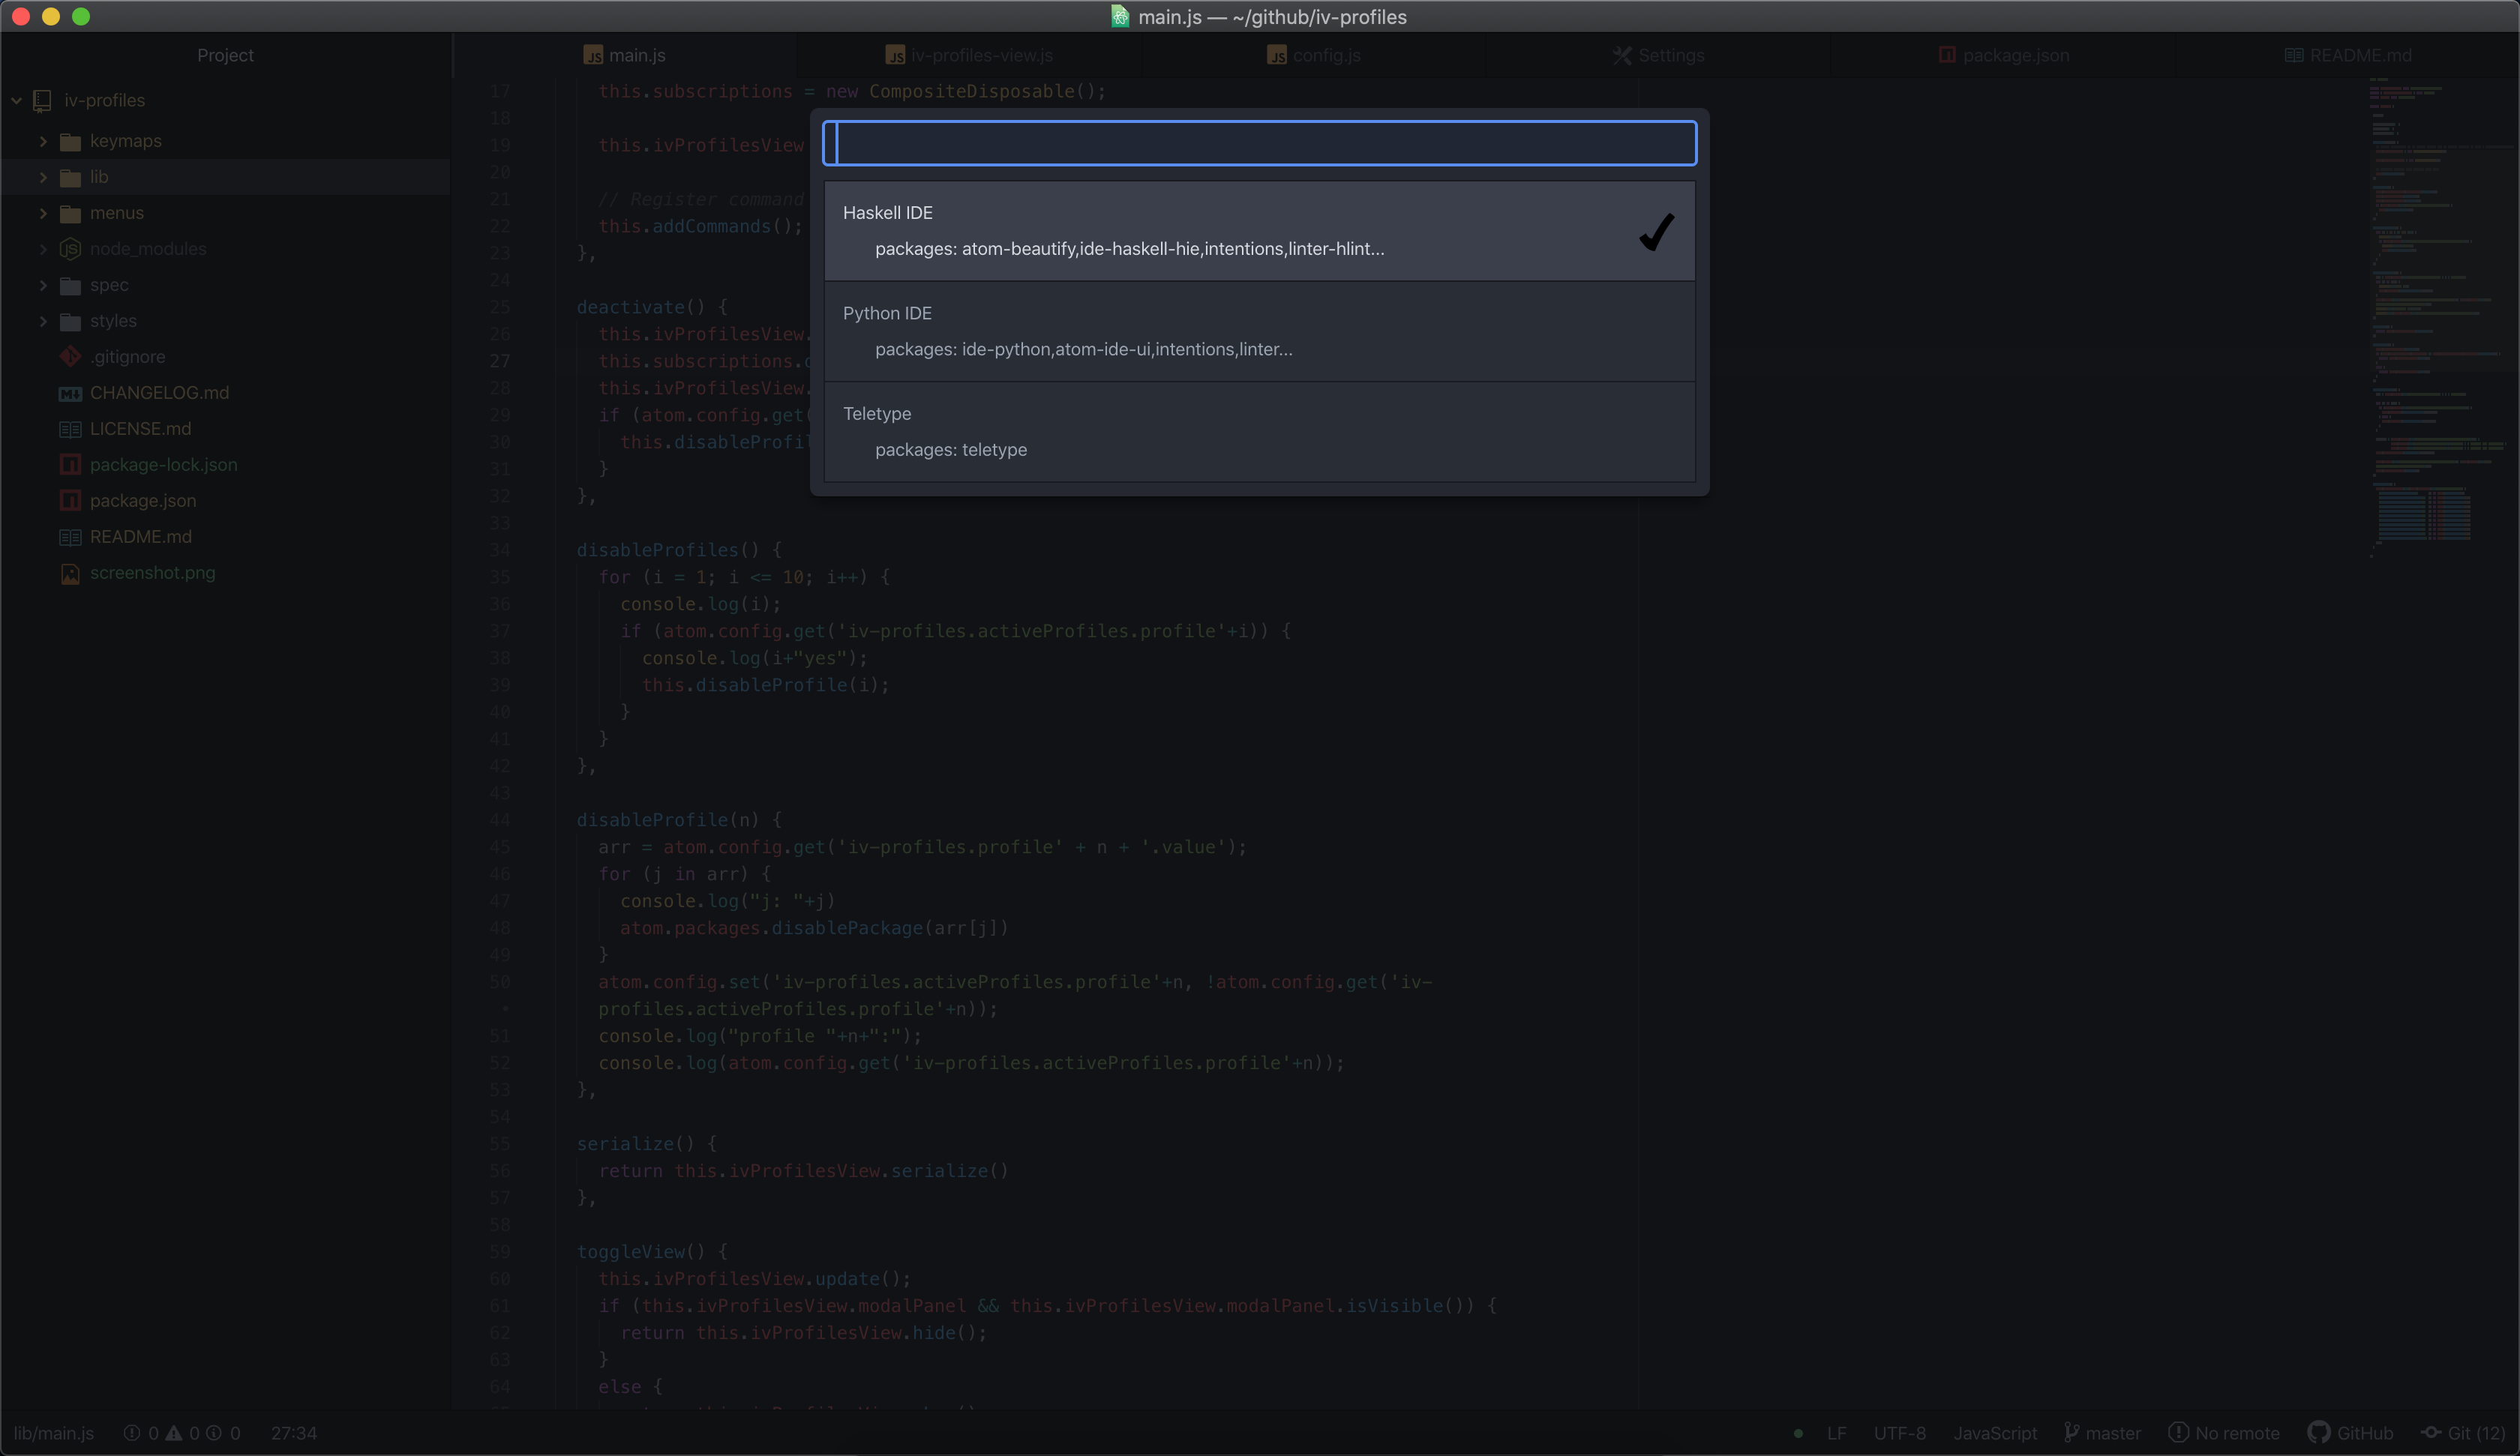The height and width of the screenshot is (1456, 2520).
Task: Collapse the iv-profiles project root
Action: pos(17,100)
